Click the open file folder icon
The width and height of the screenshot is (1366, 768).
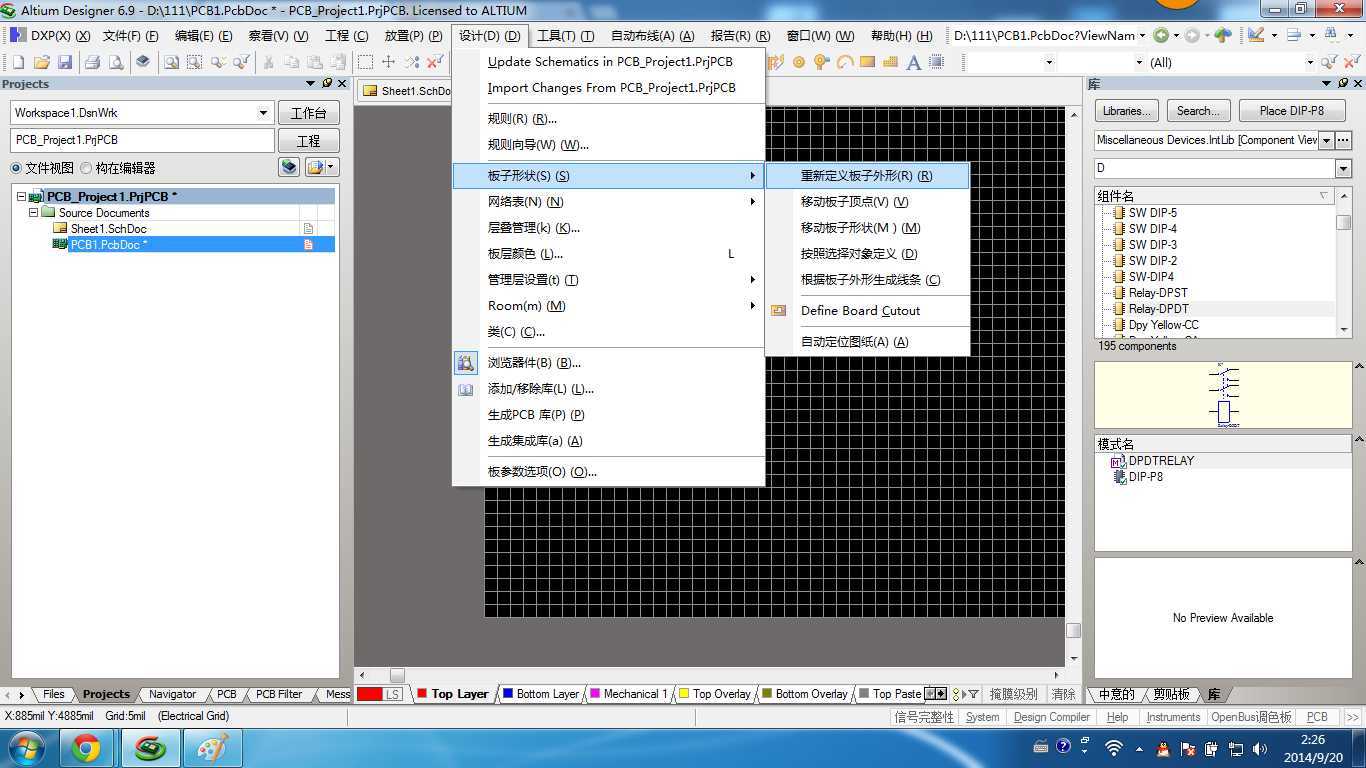(x=42, y=62)
